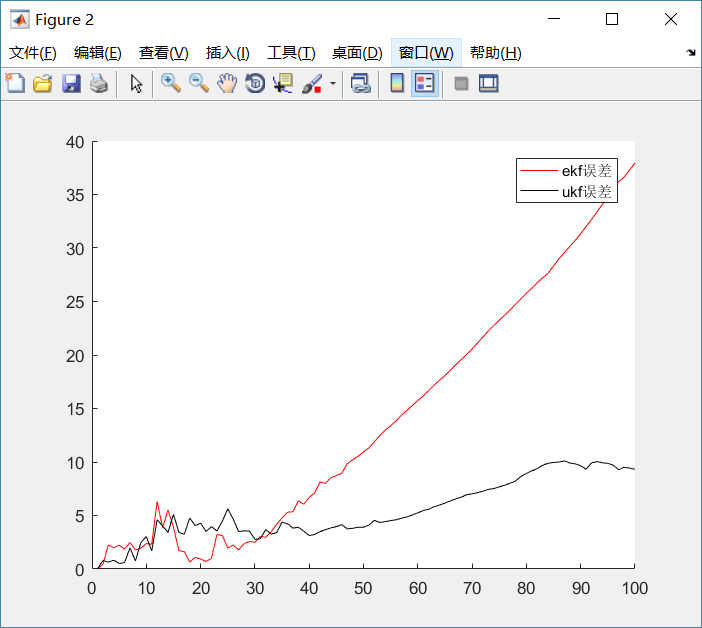This screenshot has height=628, width=702.
Task: Print the figure with the printer icon
Action: pos(99,84)
